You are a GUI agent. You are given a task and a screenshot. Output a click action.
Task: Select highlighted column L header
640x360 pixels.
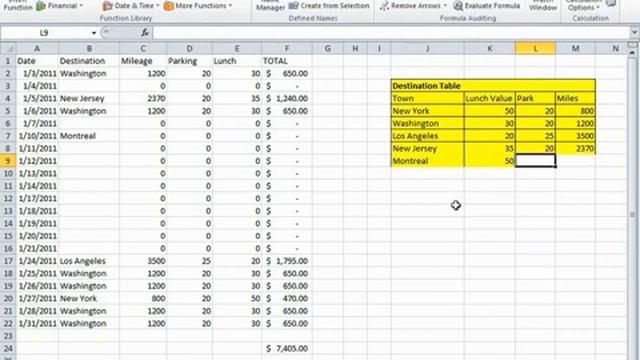tap(535, 49)
